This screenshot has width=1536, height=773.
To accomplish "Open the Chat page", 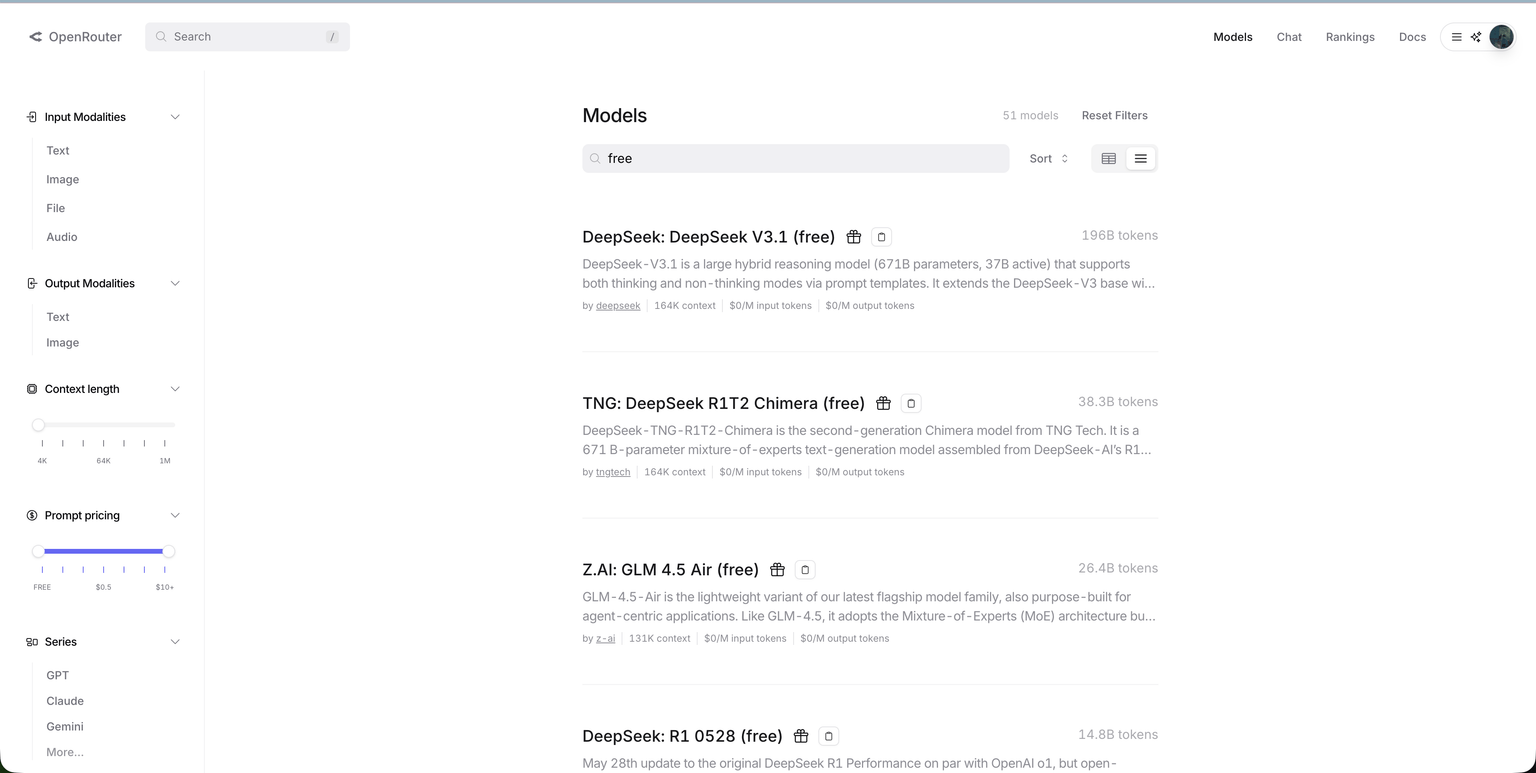I will (x=1288, y=37).
